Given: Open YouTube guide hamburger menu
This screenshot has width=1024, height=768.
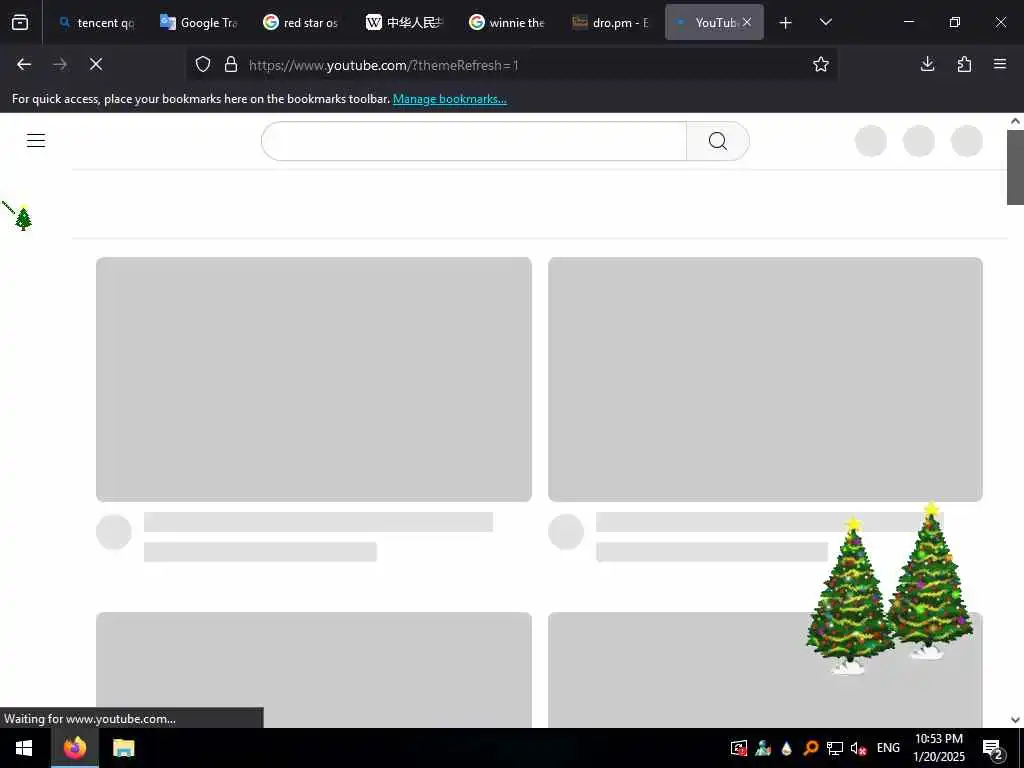Looking at the screenshot, I should [36, 140].
